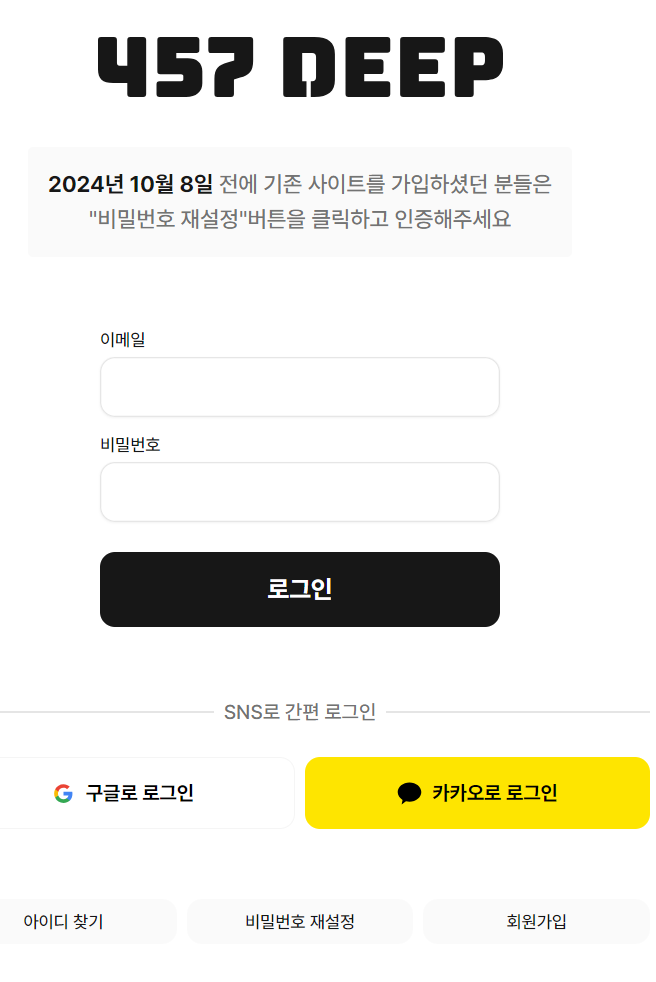Click the 이메일 field label
This screenshot has height=982, width=656.
point(122,339)
